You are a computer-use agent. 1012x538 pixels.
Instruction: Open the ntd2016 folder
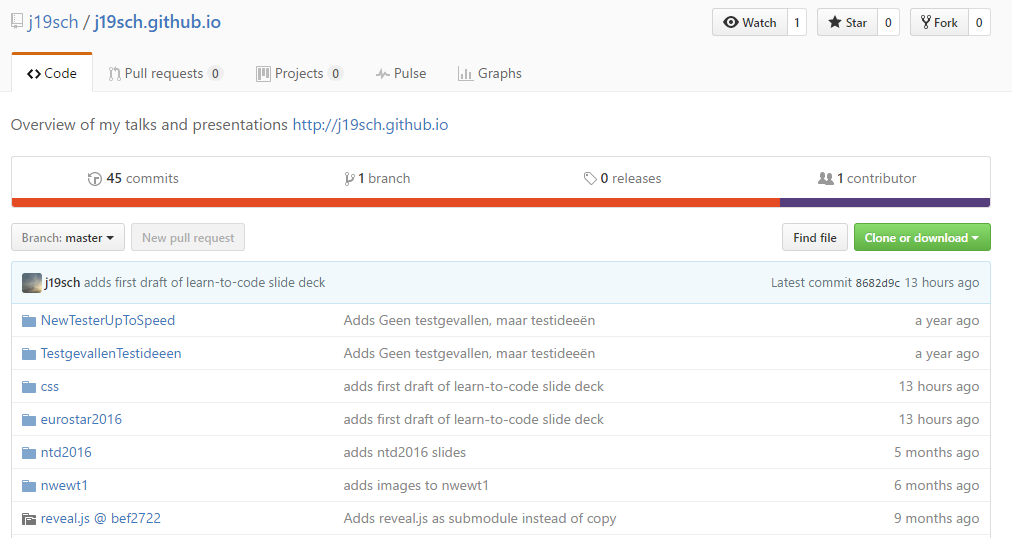66,452
